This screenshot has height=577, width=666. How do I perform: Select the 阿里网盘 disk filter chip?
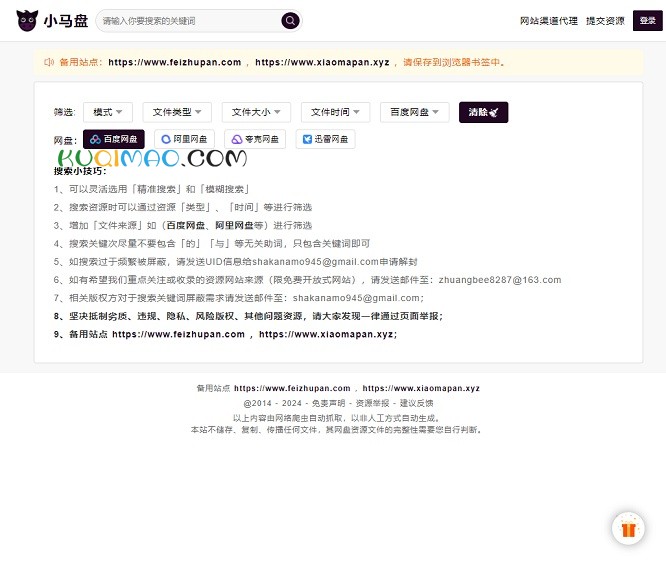click(x=184, y=139)
